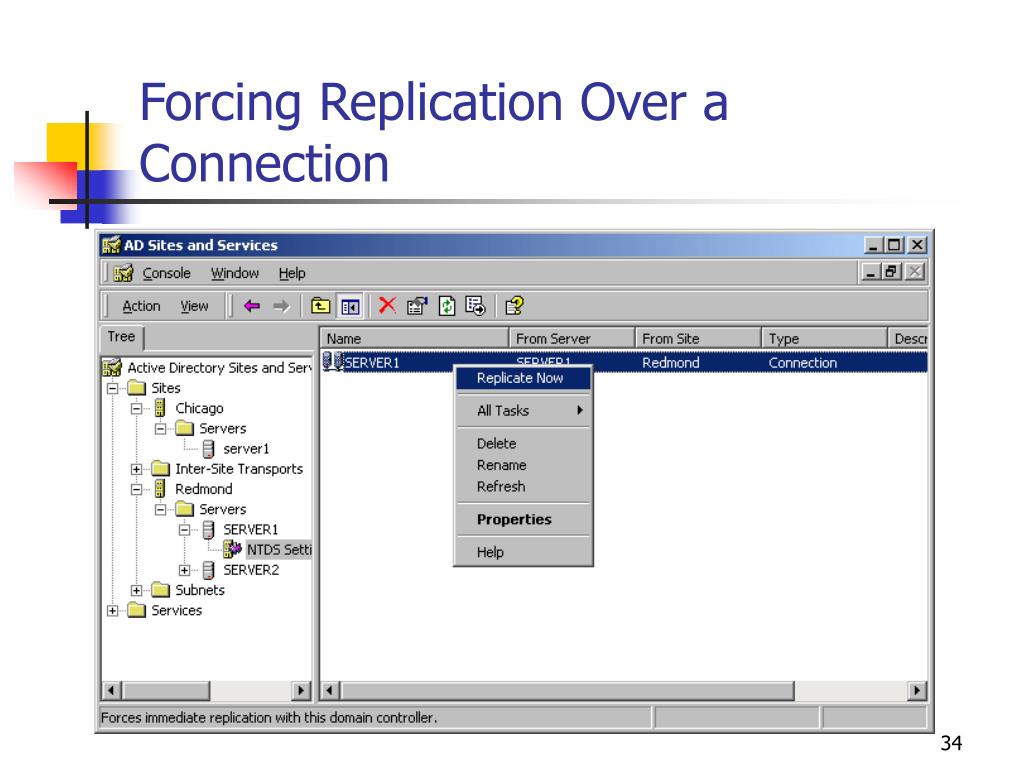Click the server1 icon under Chicago
This screenshot has height=768, width=1024.
tap(208, 449)
